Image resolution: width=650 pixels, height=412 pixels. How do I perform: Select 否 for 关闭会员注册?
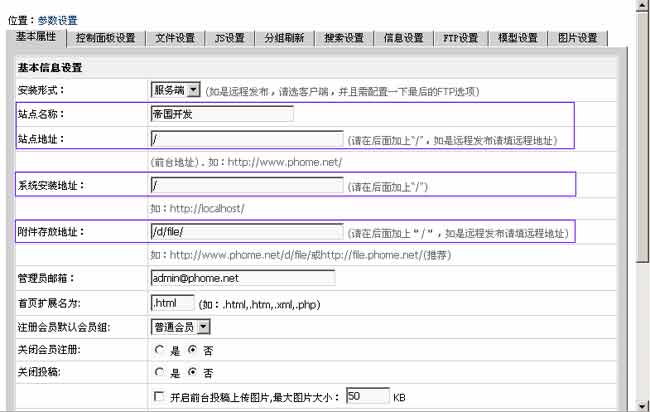point(194,350)
